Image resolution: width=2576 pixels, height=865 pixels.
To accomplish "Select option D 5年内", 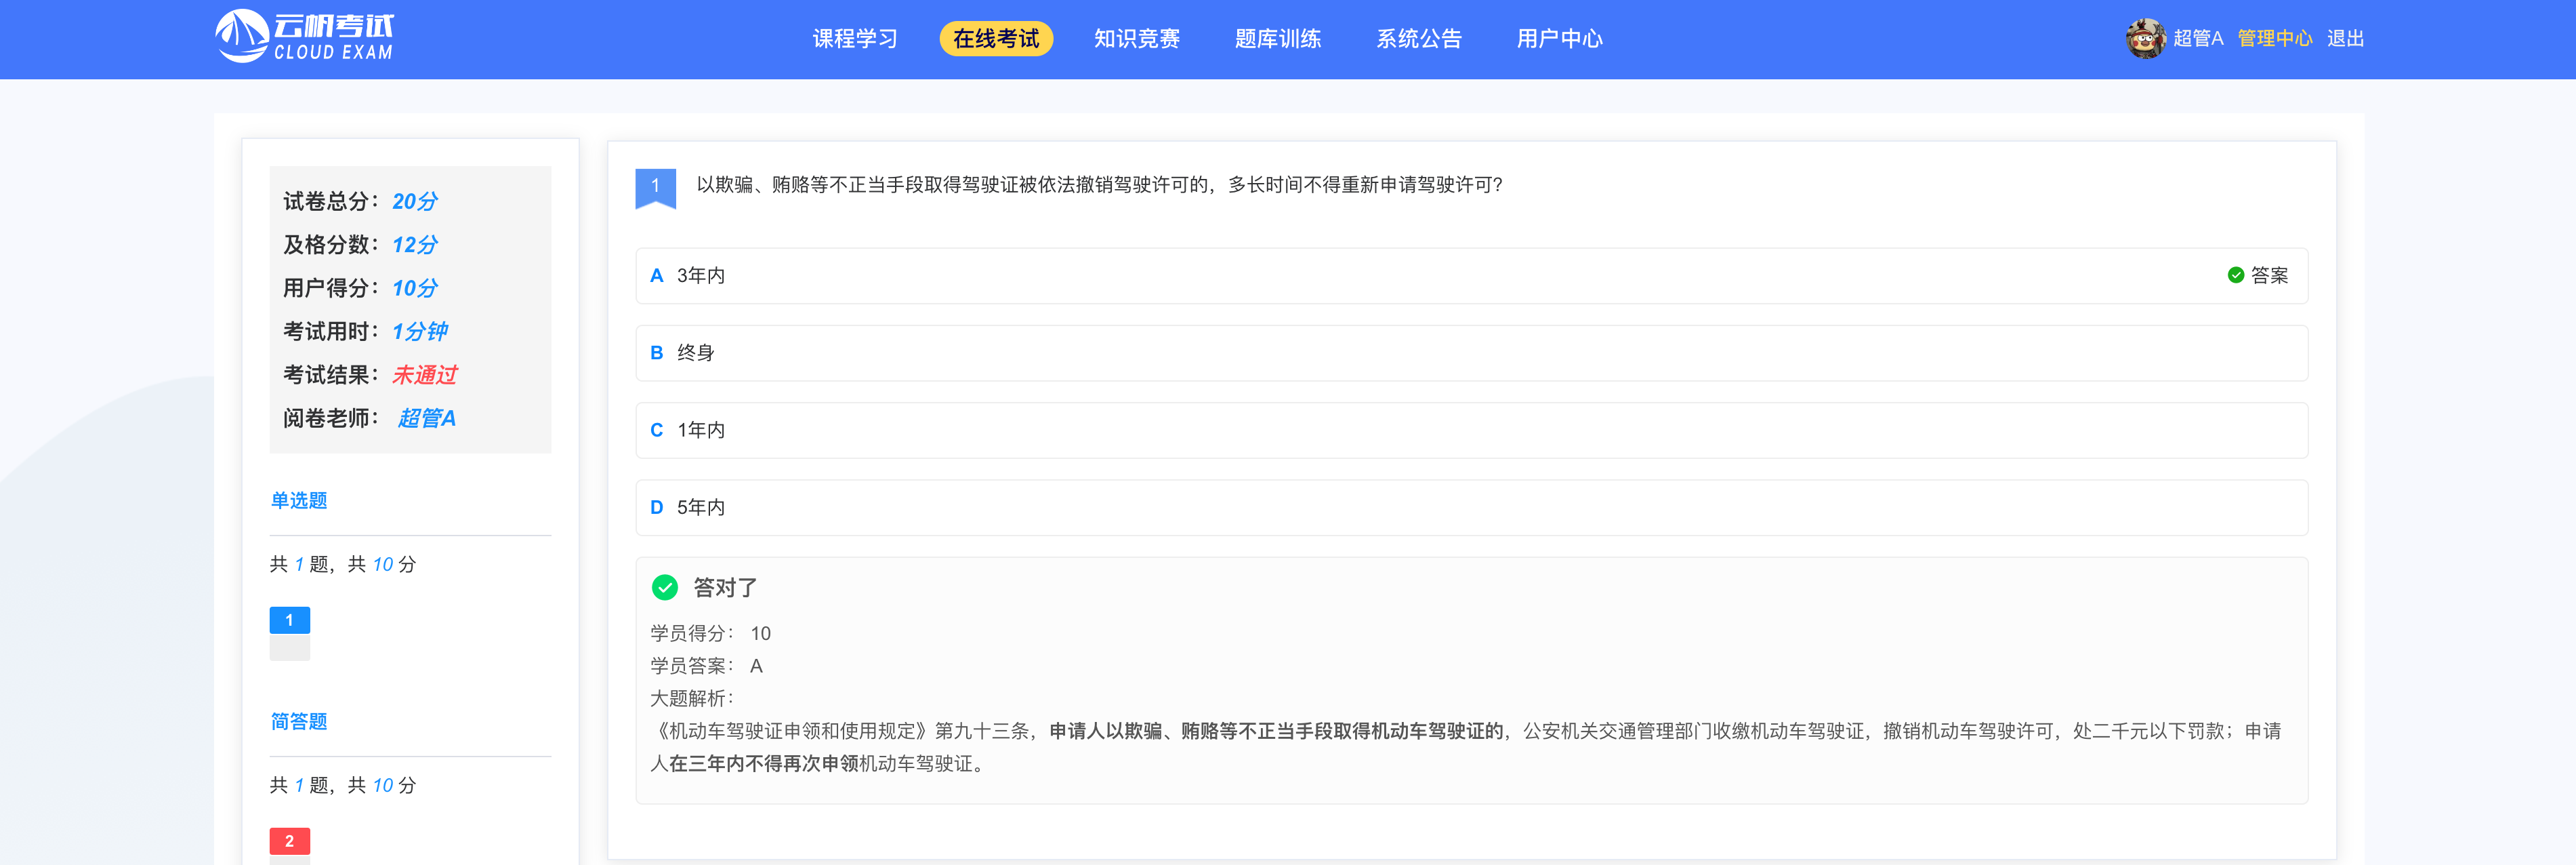I will [x=1471, y=507].
